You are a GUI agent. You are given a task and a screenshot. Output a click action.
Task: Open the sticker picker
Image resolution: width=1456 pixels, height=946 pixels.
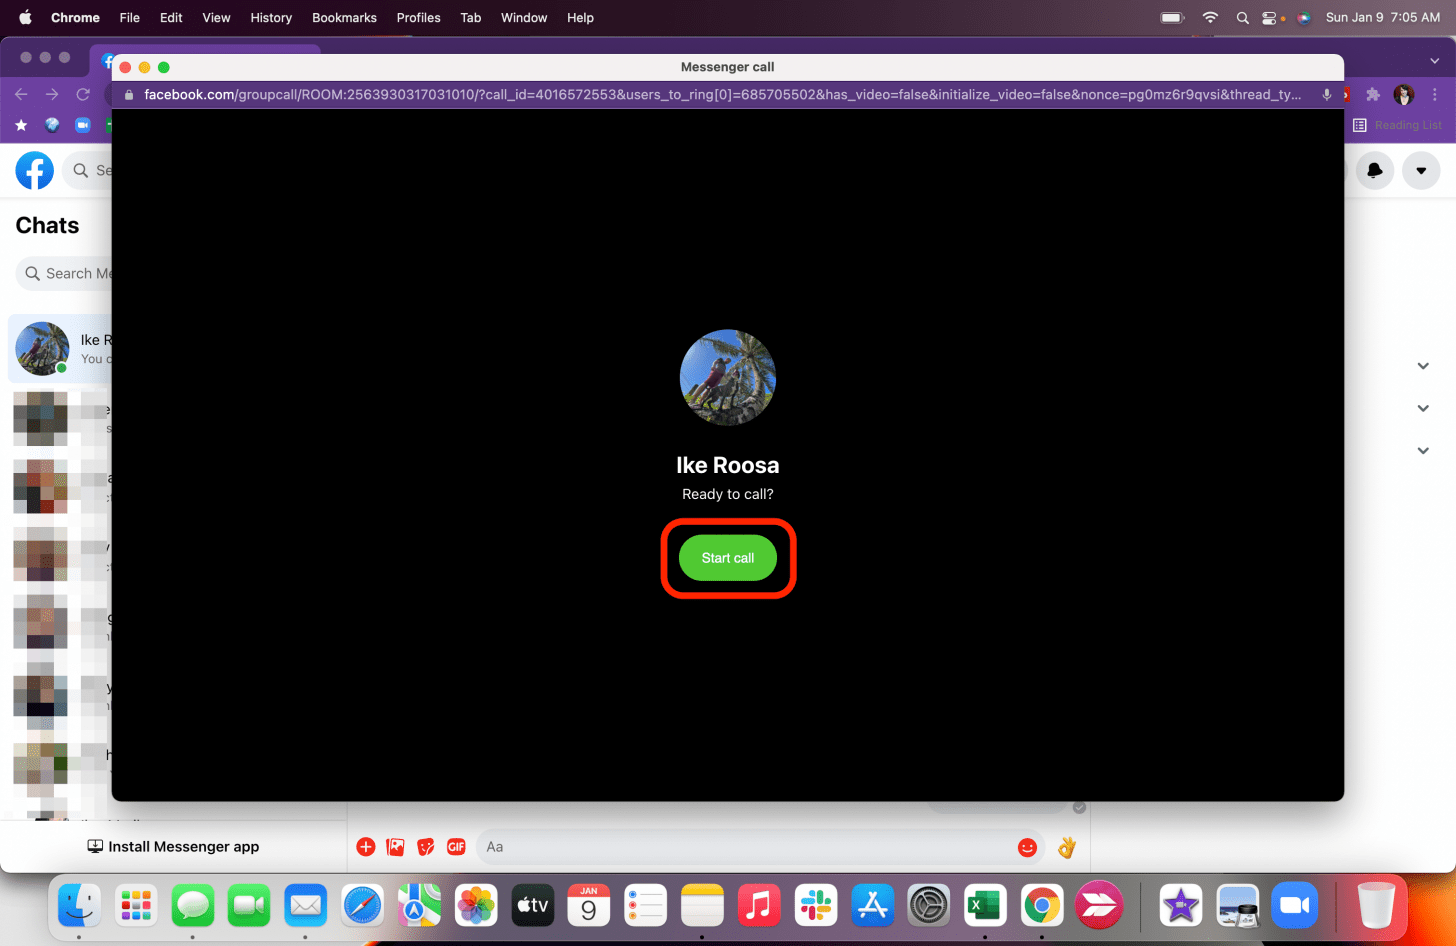pyautogui.click(x=426, y=846)
